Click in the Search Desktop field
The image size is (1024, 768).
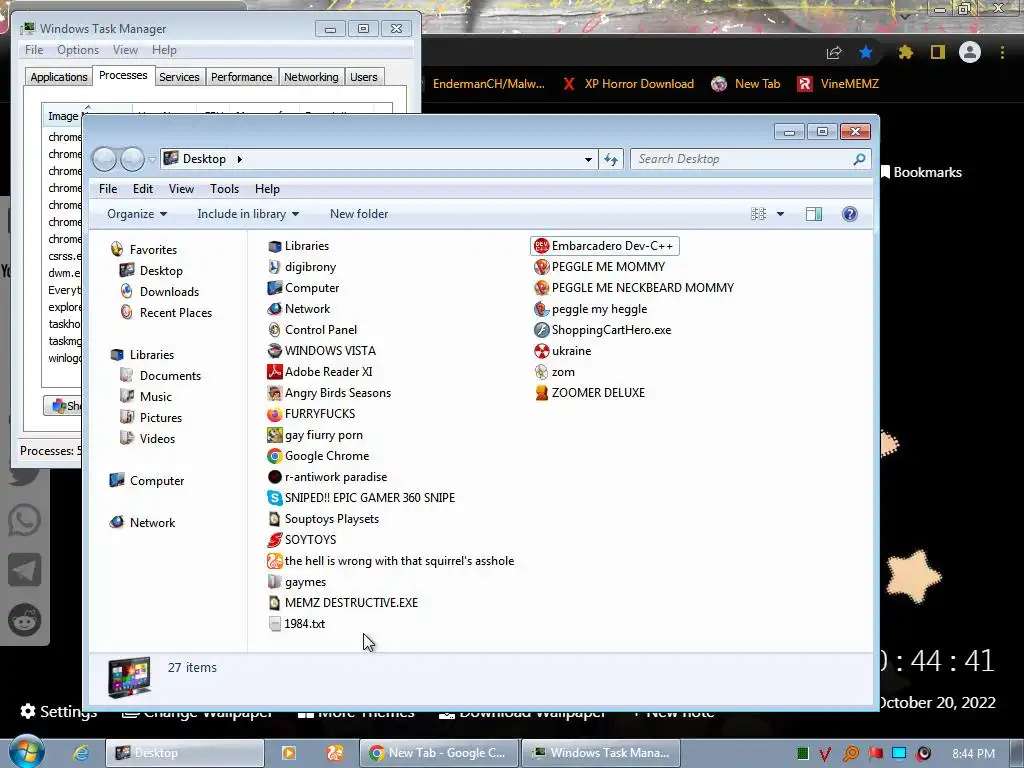[751, 159]
